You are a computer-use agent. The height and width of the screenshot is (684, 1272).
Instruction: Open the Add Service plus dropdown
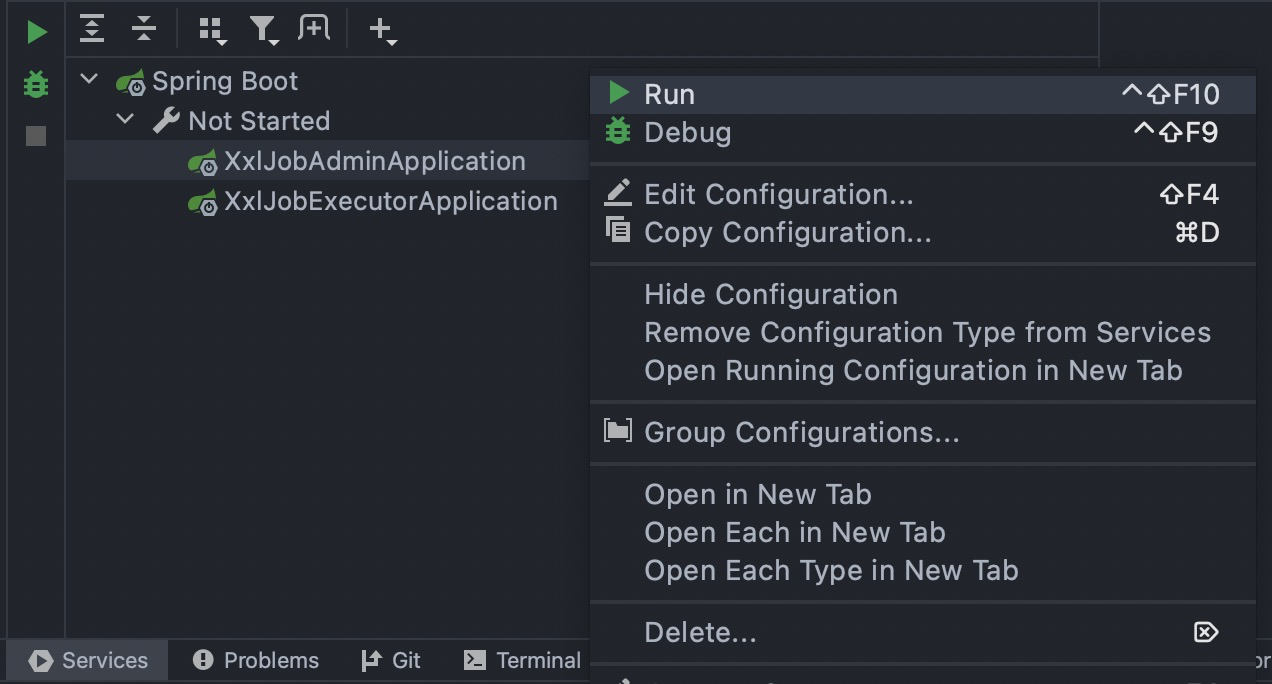pos(382,30)
